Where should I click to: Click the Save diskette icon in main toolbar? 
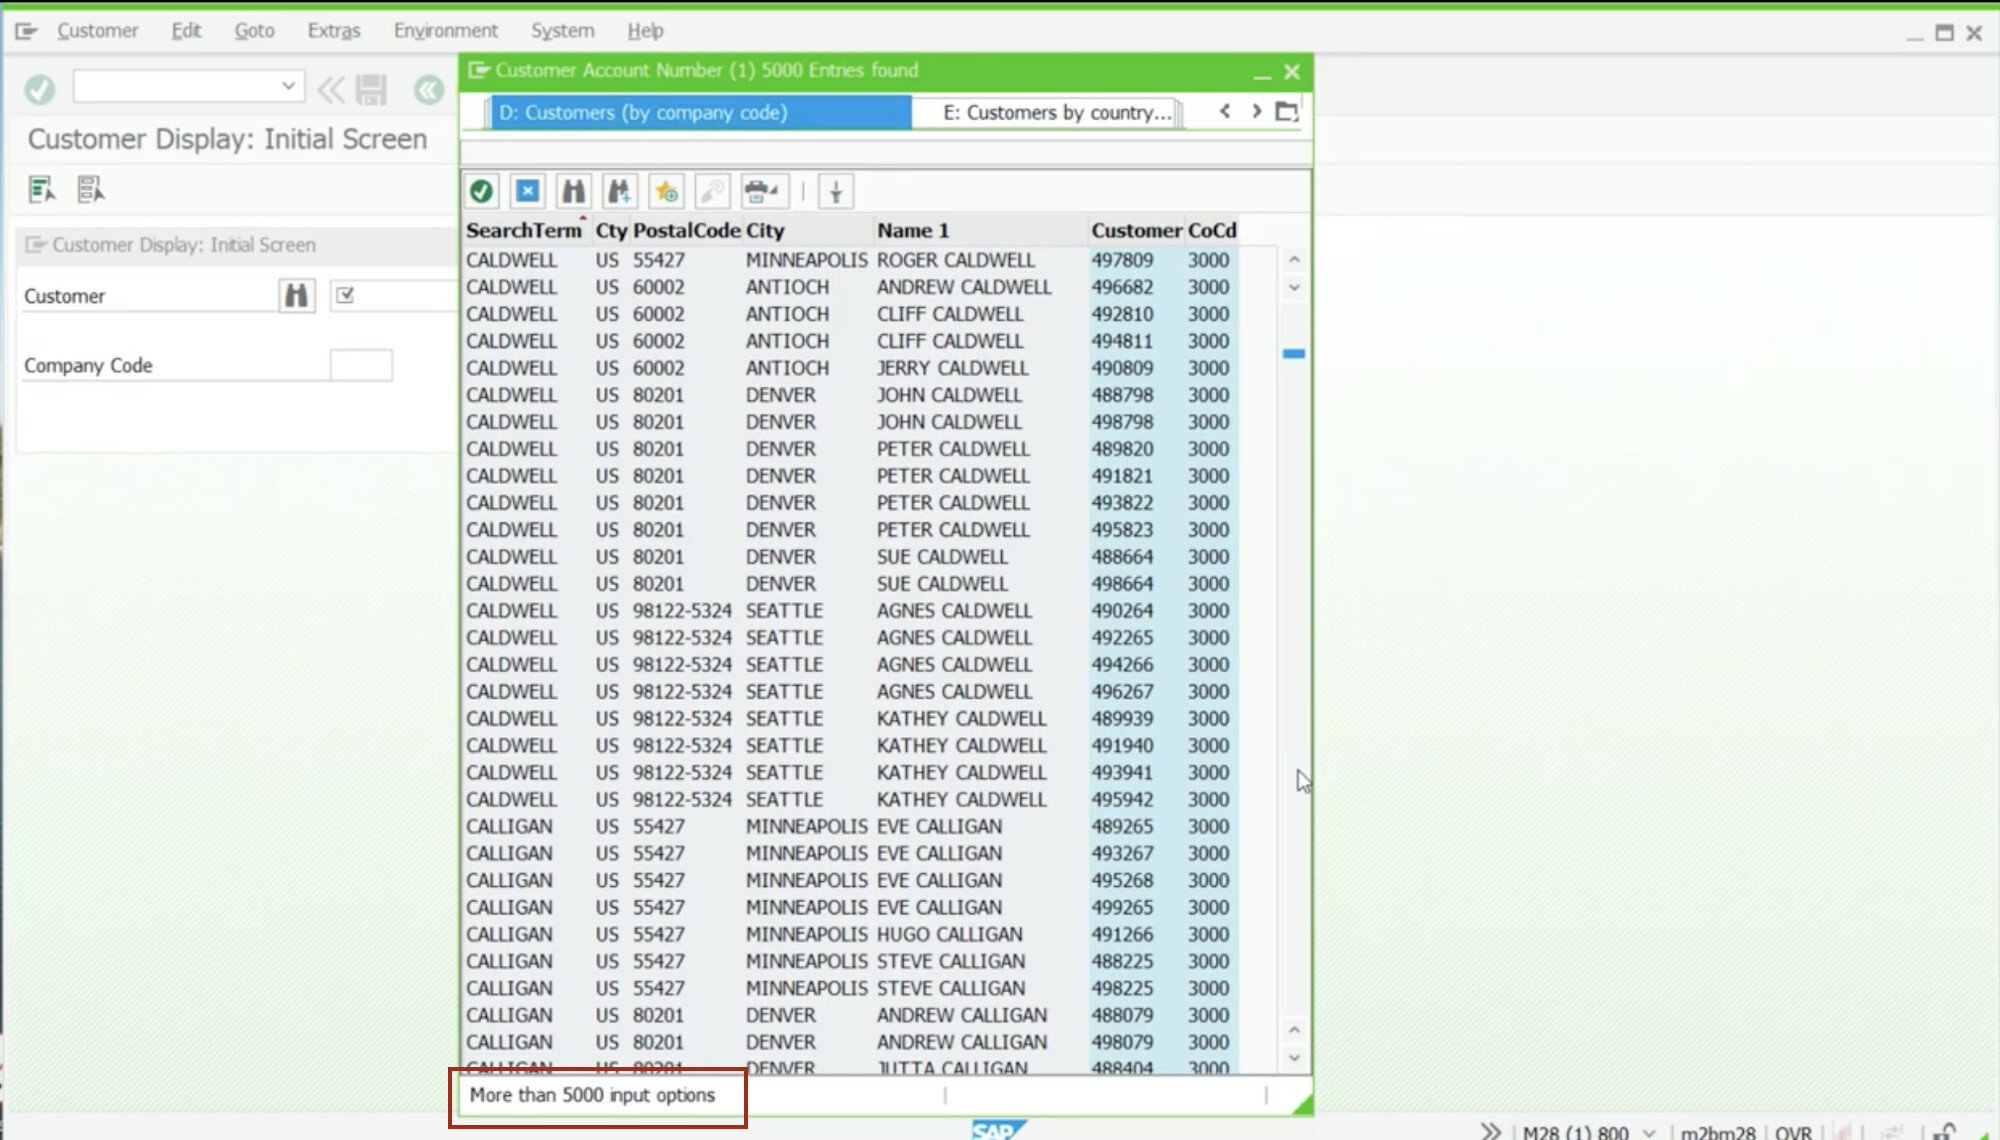pos(371,90)
